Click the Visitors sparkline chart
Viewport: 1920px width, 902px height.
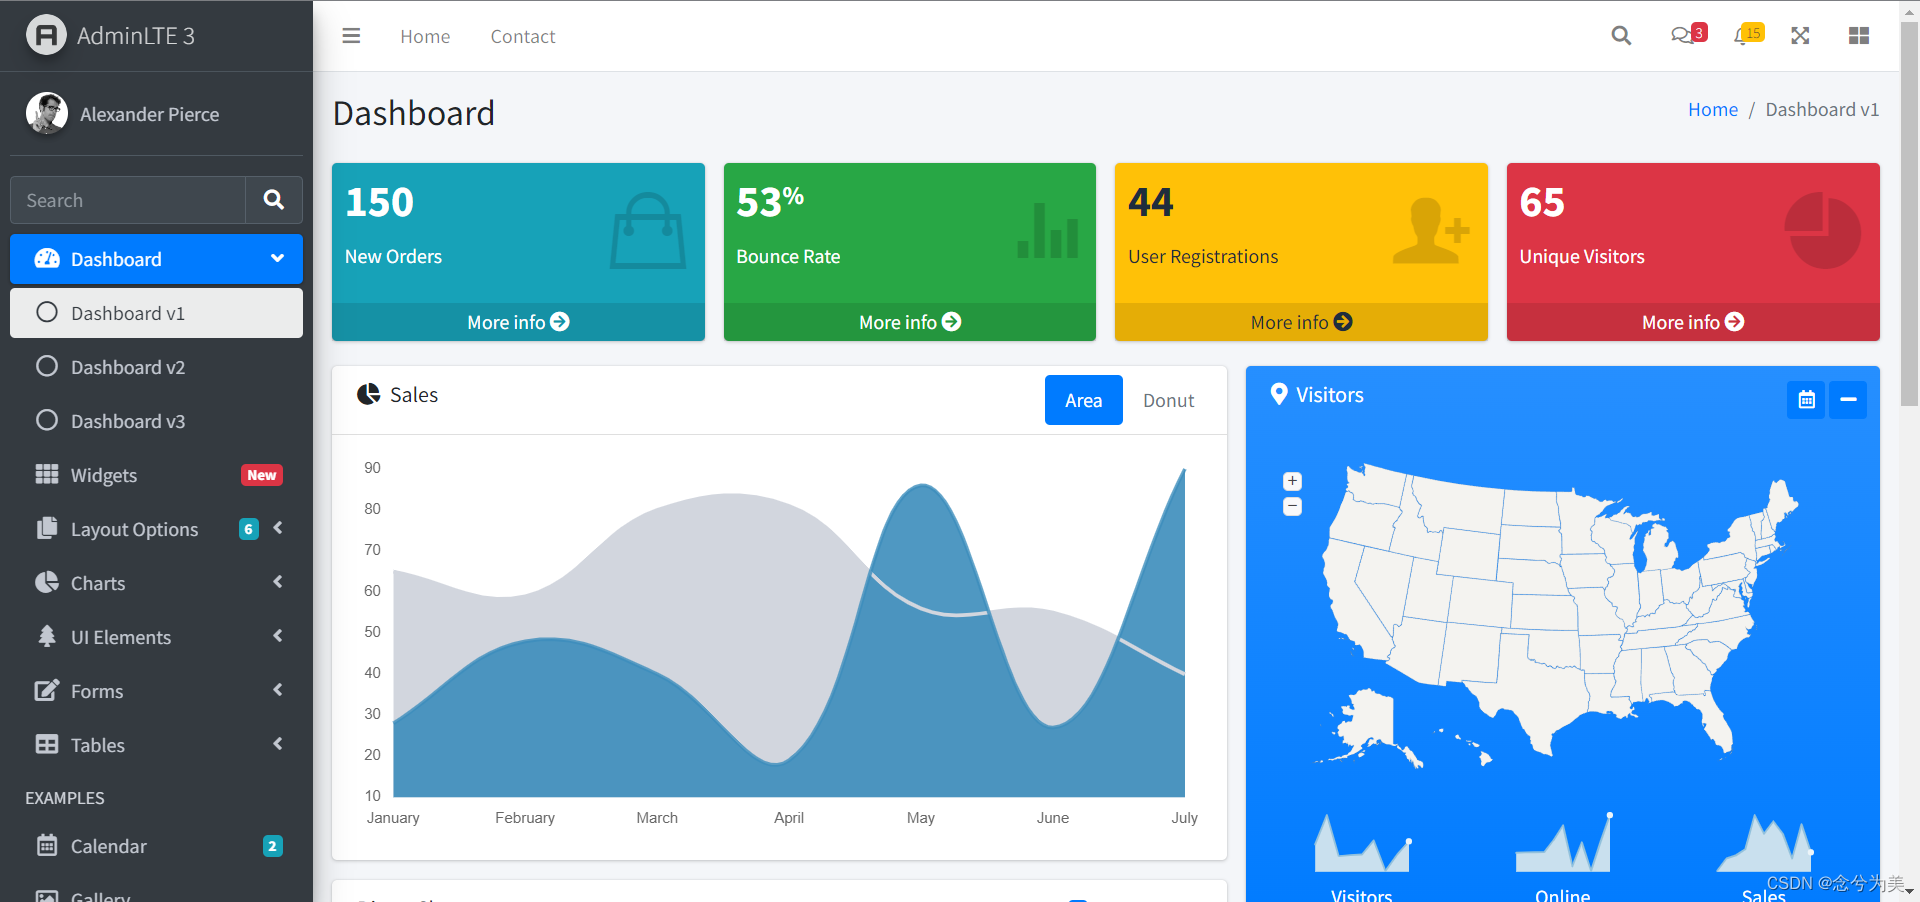[x=1362, y=843]
